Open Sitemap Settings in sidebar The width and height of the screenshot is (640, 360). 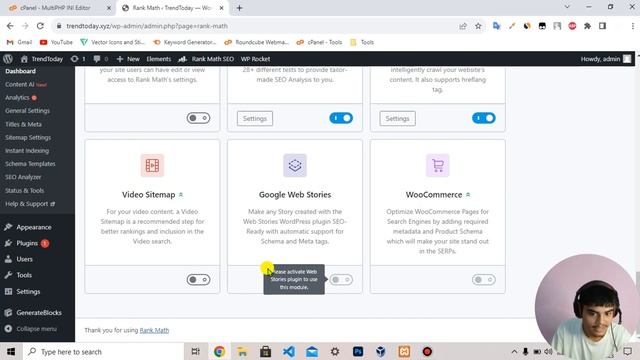click(x=28, y=138)
